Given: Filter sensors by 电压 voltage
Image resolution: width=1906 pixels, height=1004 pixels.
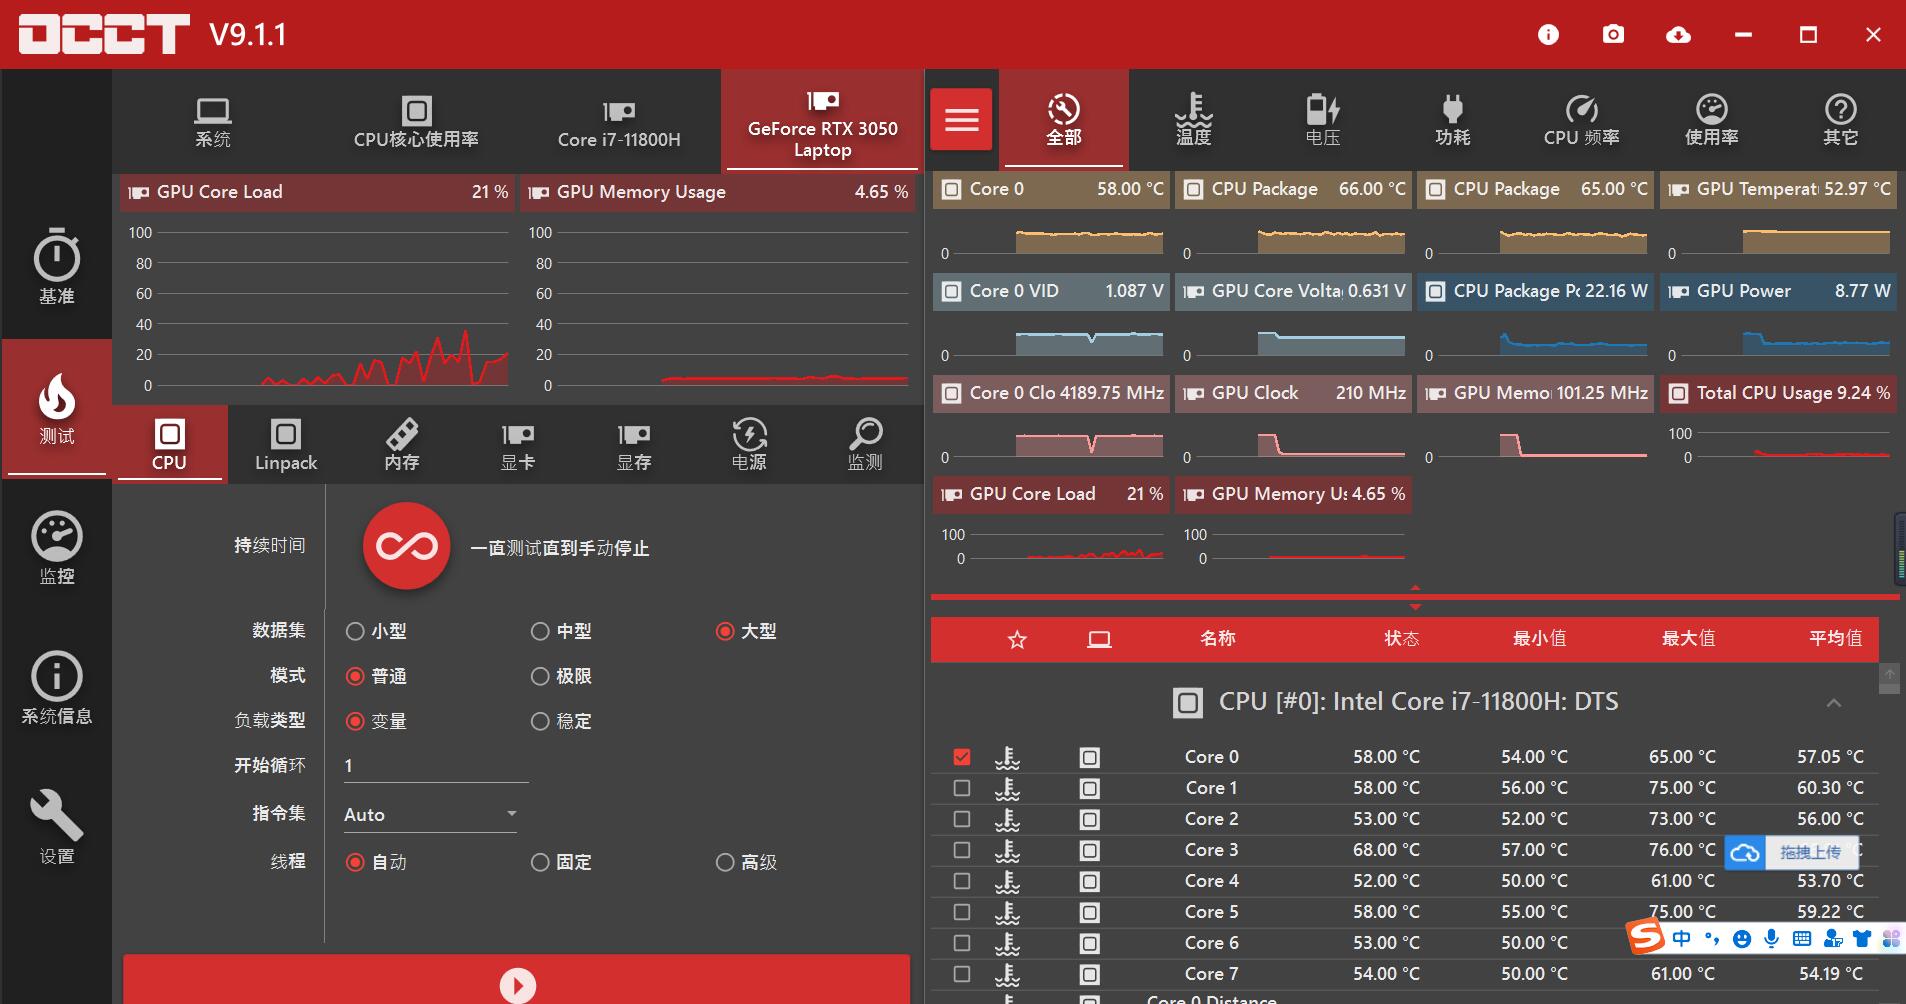Looking at the screenshot, I should coord(1322,120).
